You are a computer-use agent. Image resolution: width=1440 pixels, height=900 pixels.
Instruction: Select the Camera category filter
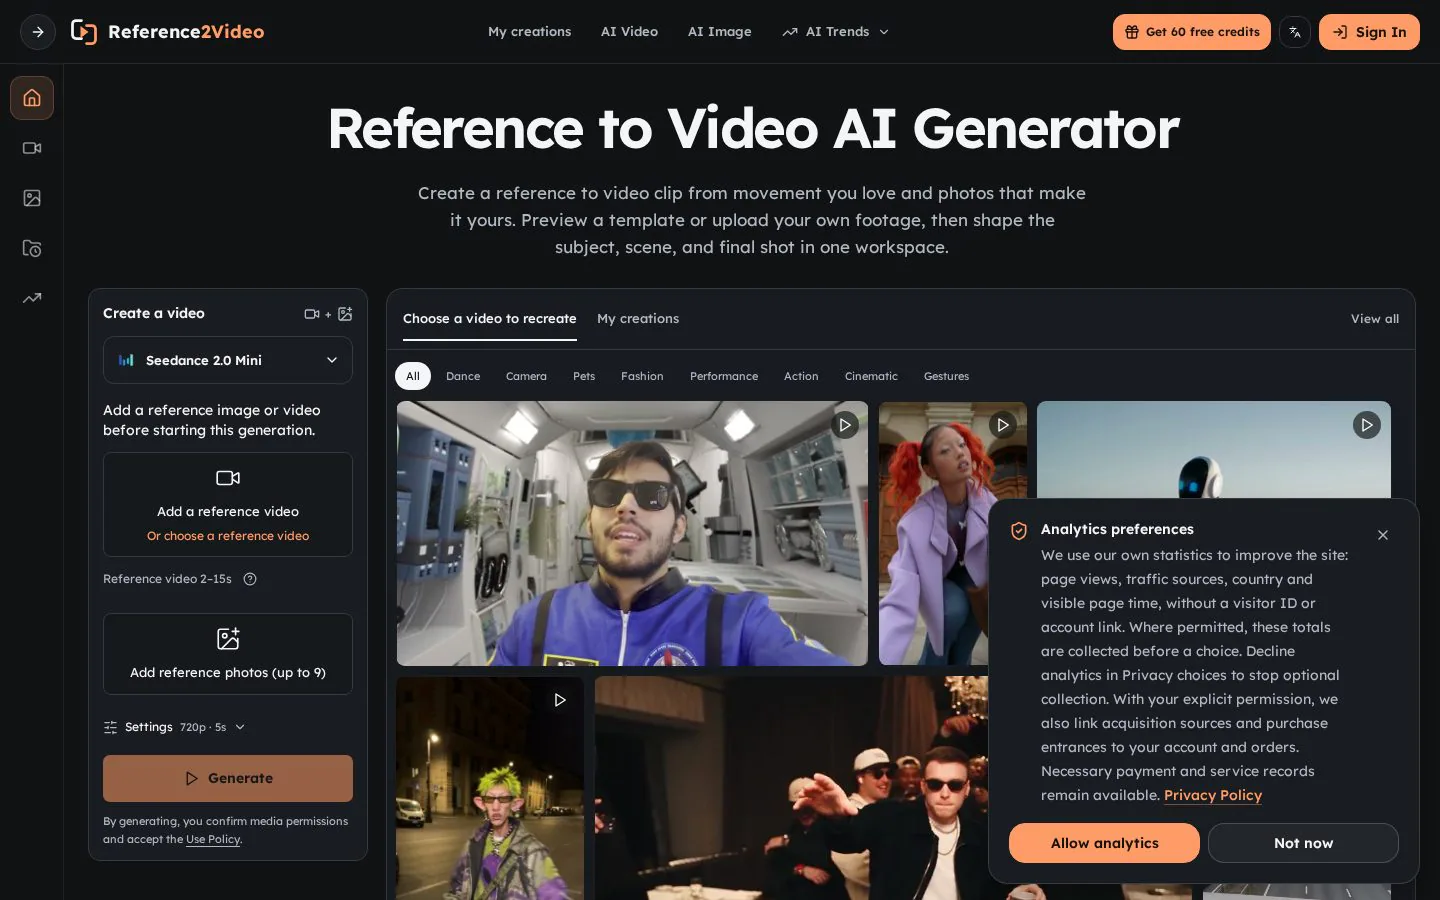pos(526,376)
